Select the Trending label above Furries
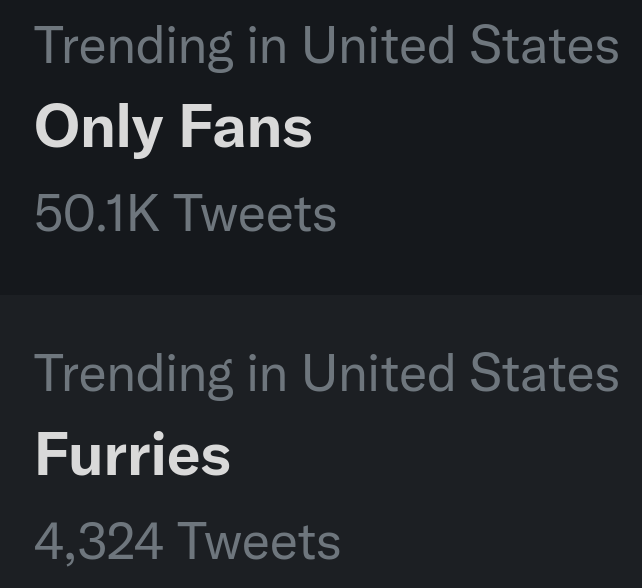The height and width of the screenshot is (588, 642). point(326,373)
